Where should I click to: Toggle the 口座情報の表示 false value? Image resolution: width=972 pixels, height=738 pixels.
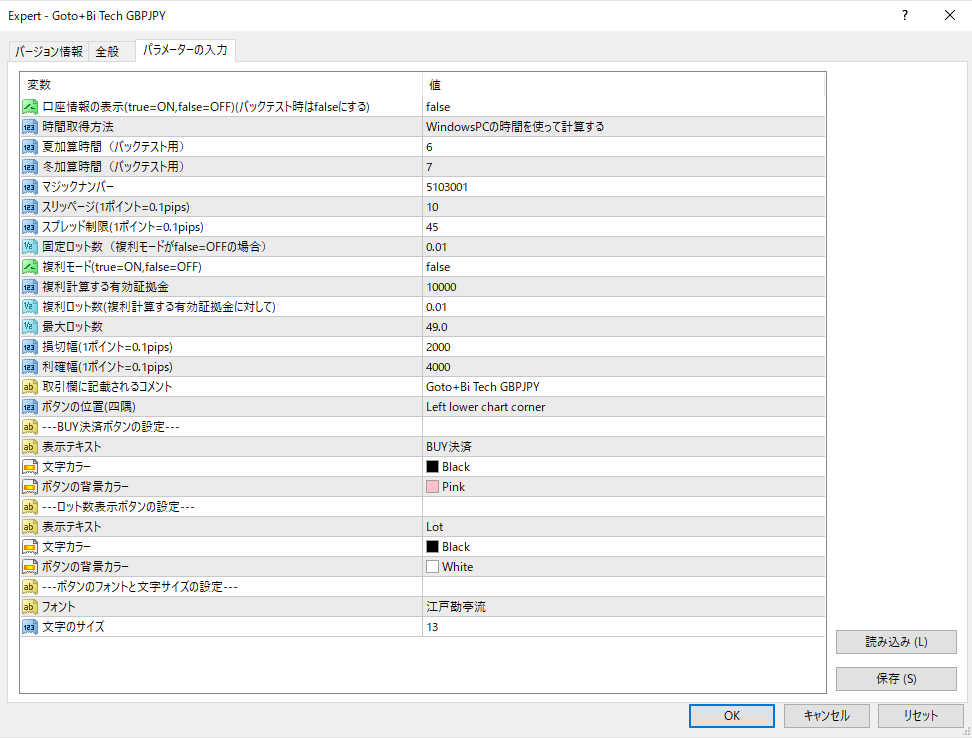tap(438, 107)
